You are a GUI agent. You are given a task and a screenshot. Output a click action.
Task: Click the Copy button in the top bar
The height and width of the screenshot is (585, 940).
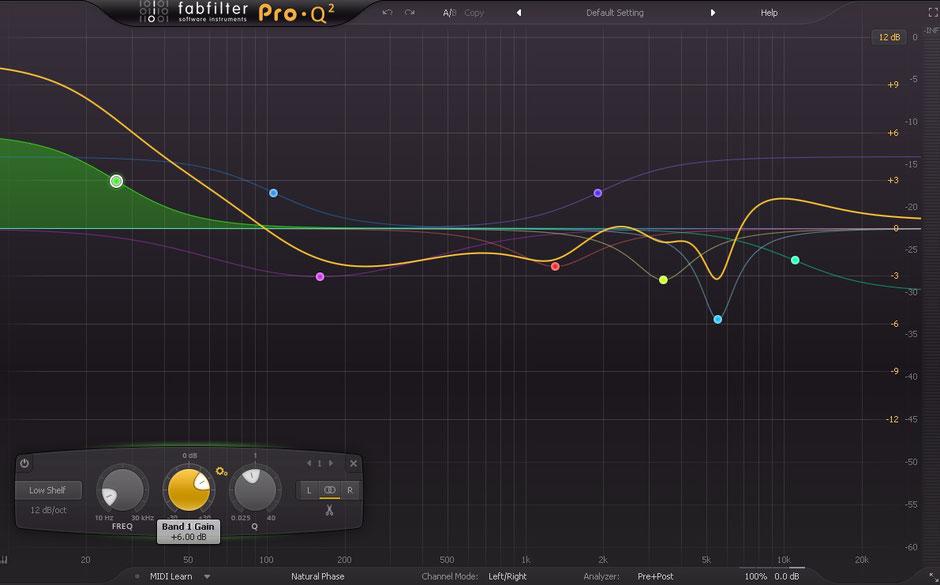click(474, 12)
